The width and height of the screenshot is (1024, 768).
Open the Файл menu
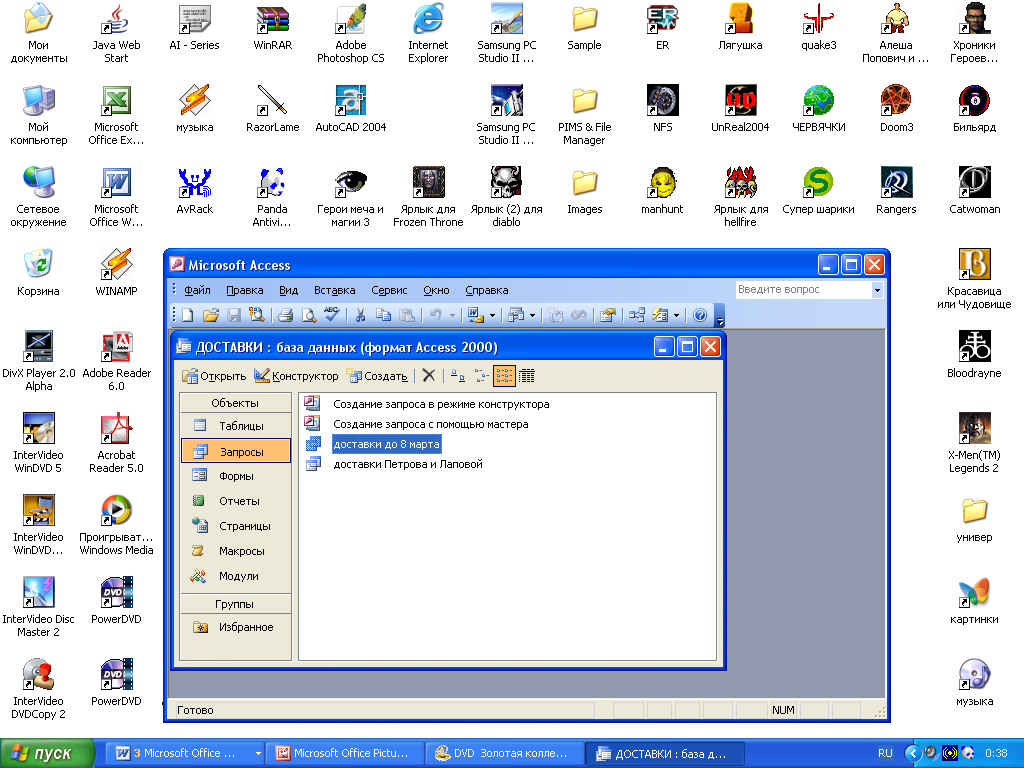point(197,290)
